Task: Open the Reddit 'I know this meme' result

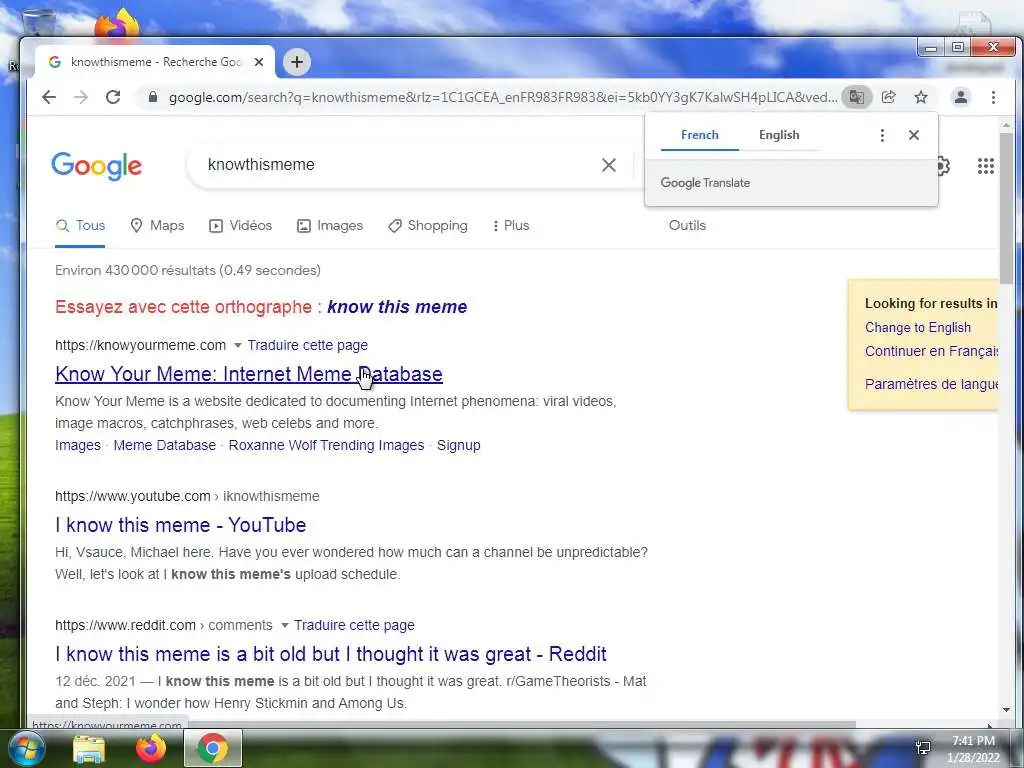Action: tap(330, 654)
